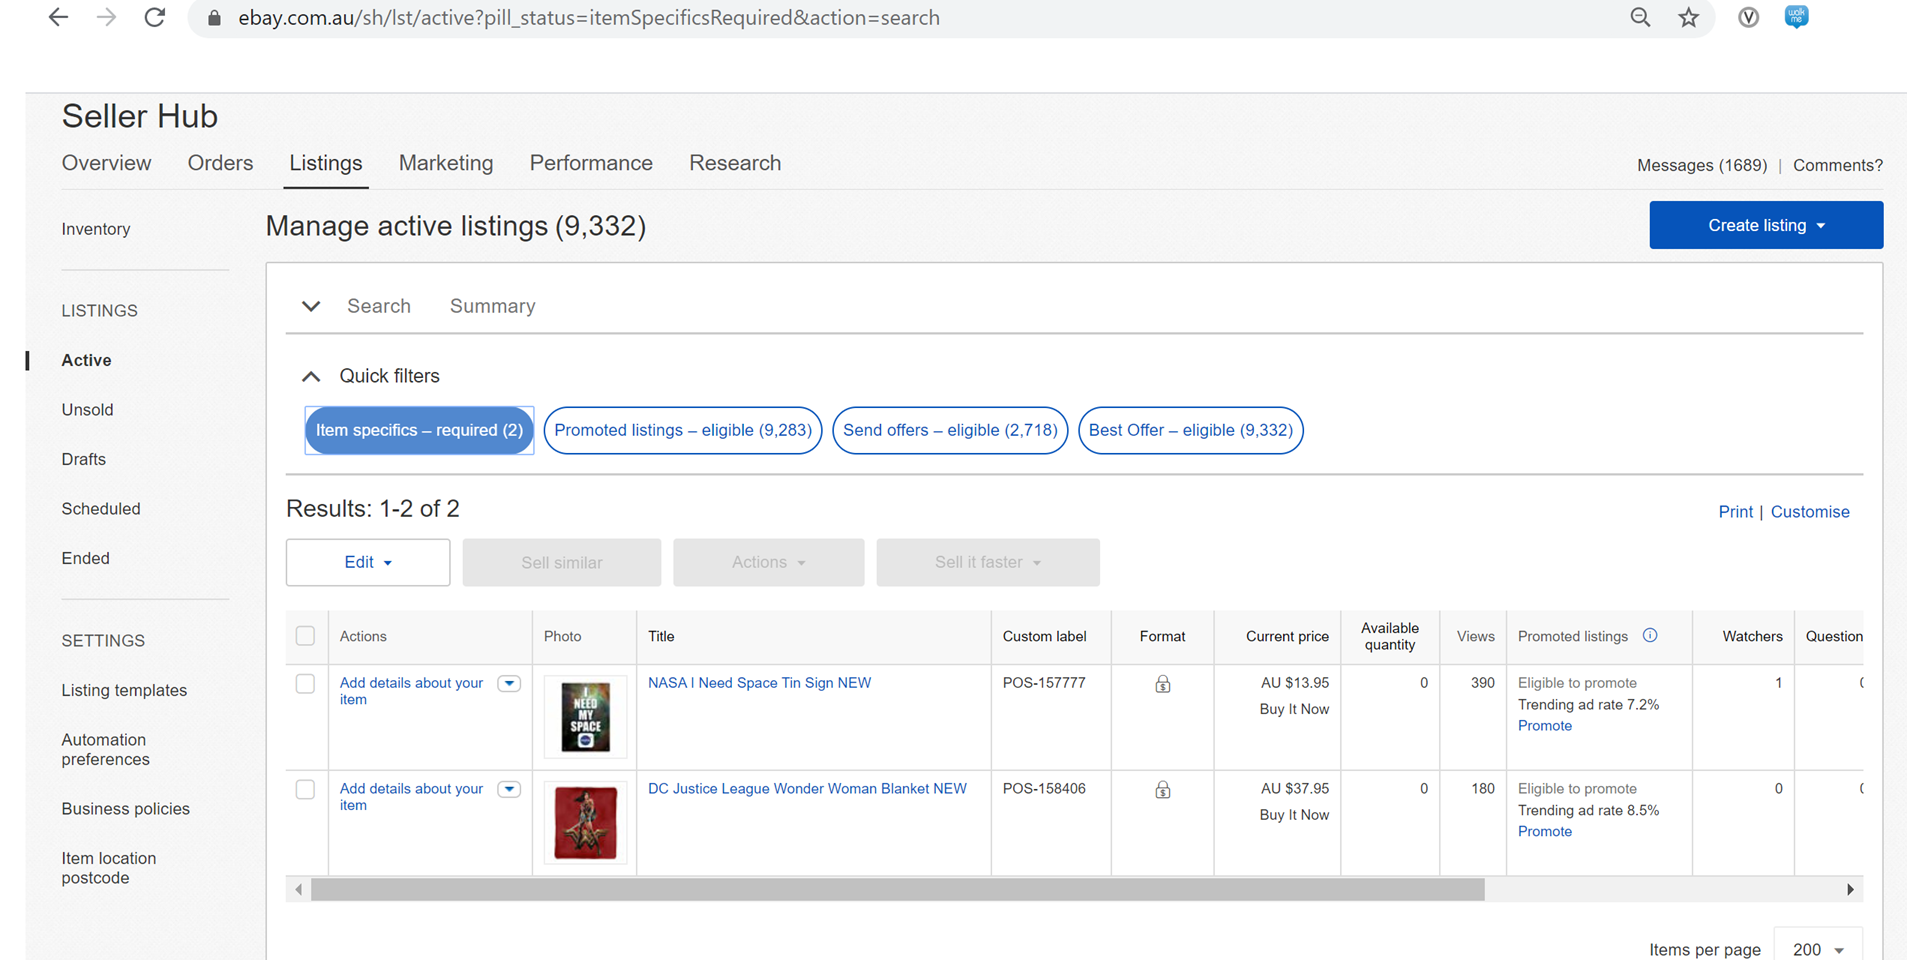Open Unsold listings in sidebar
The height and width of the screenshot is (960, 1907).
click(x=88, y=410)
